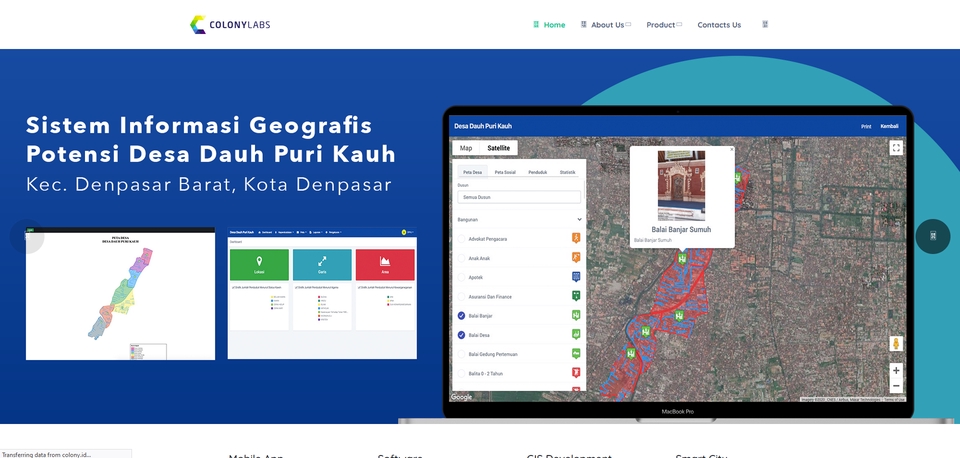Screen dimensions: 960x458
Task: Click the orange Anak Anak marker icon
Action: [x=576, y=257]
